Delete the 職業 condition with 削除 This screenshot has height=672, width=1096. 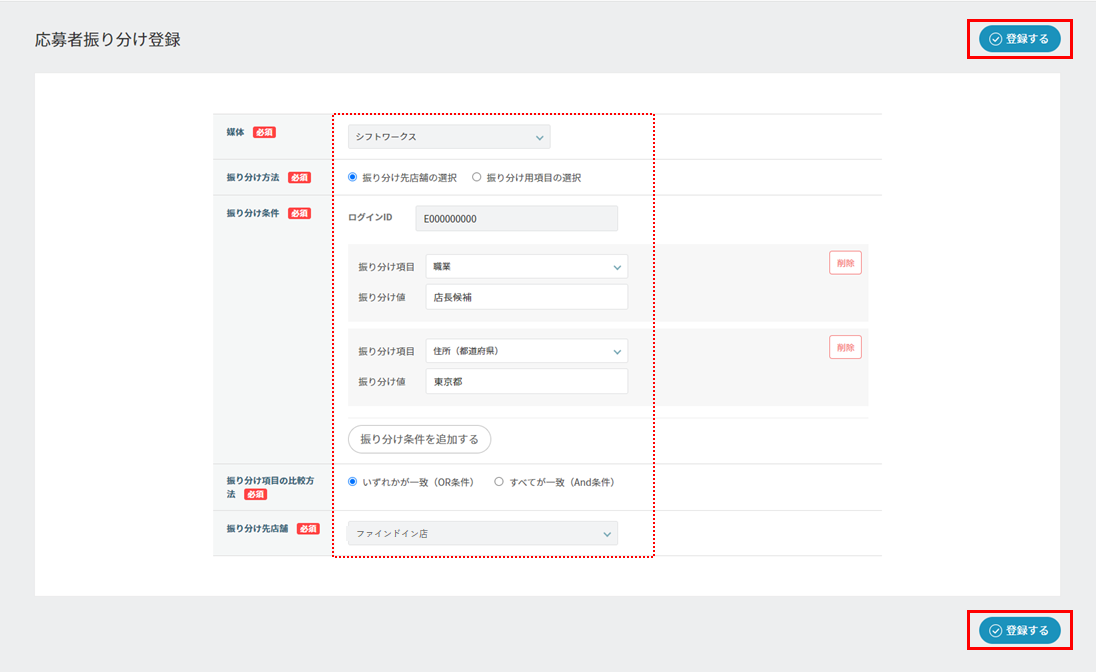pyautogui.click(x=845, y=263)
